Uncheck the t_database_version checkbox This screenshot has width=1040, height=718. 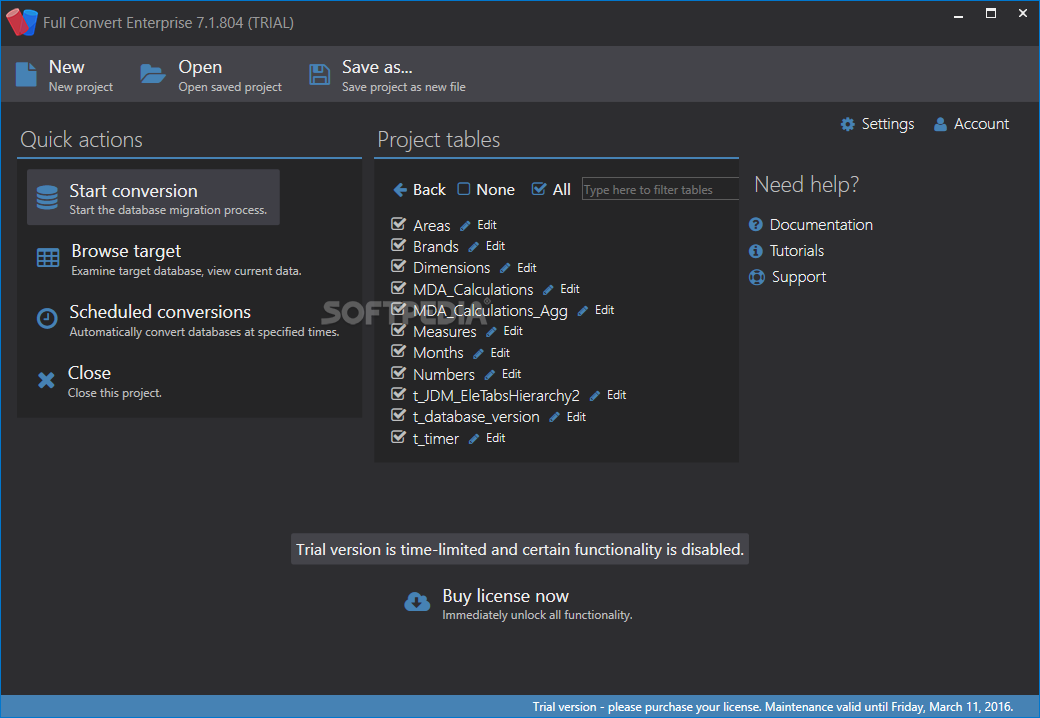coord(398,415)
